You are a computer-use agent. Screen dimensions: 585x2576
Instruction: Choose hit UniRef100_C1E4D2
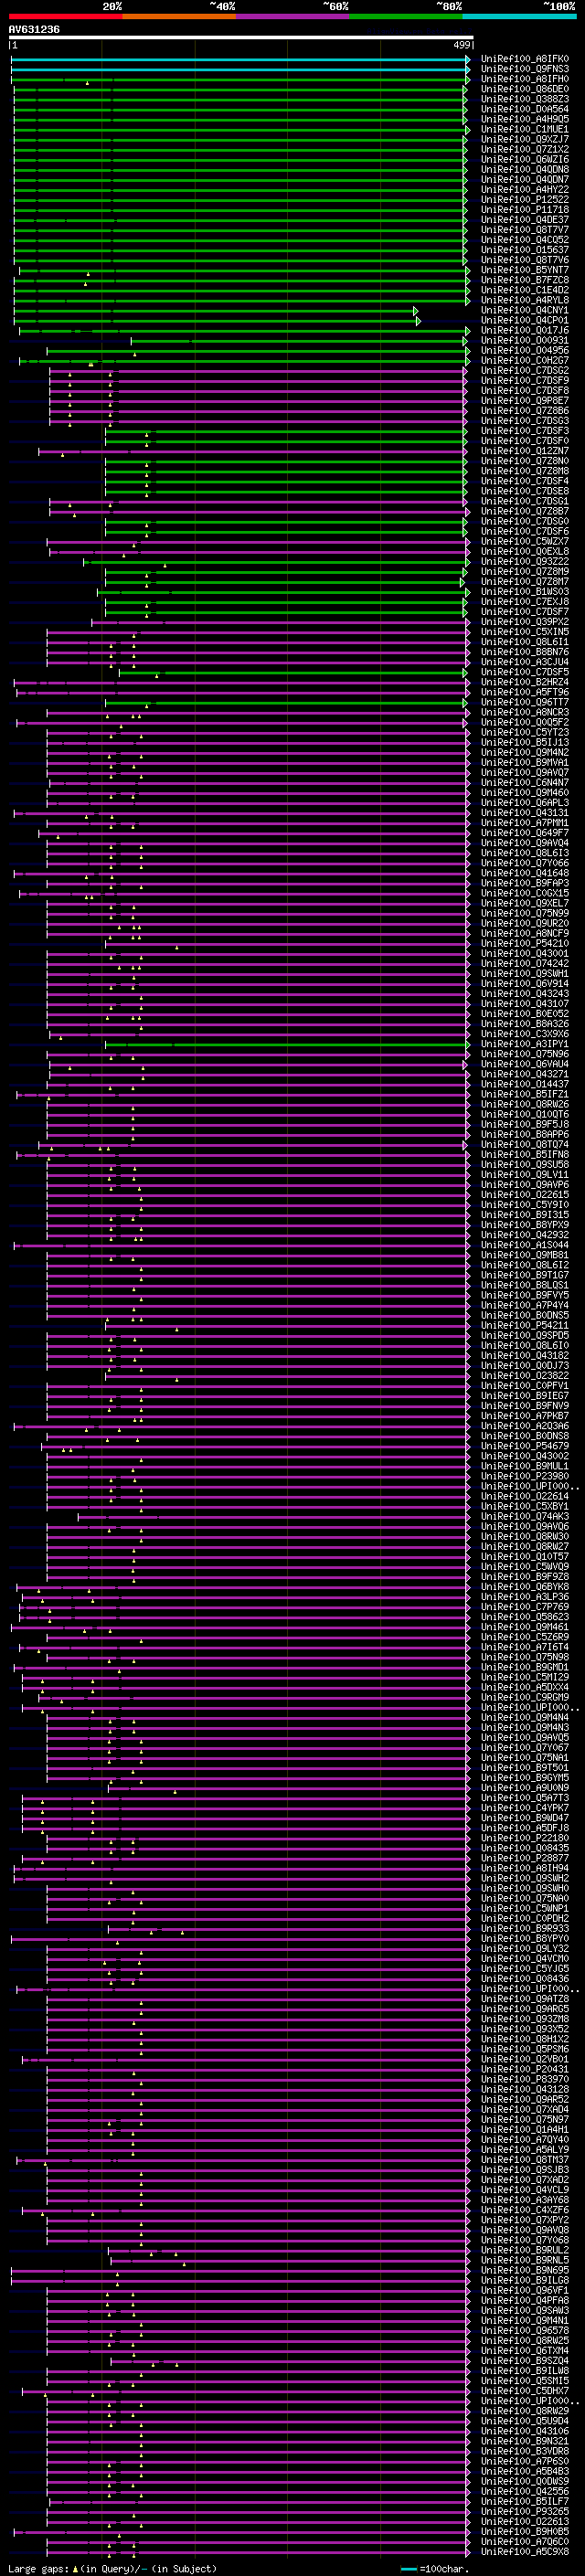pyautogui.click(x=524, y=290)
